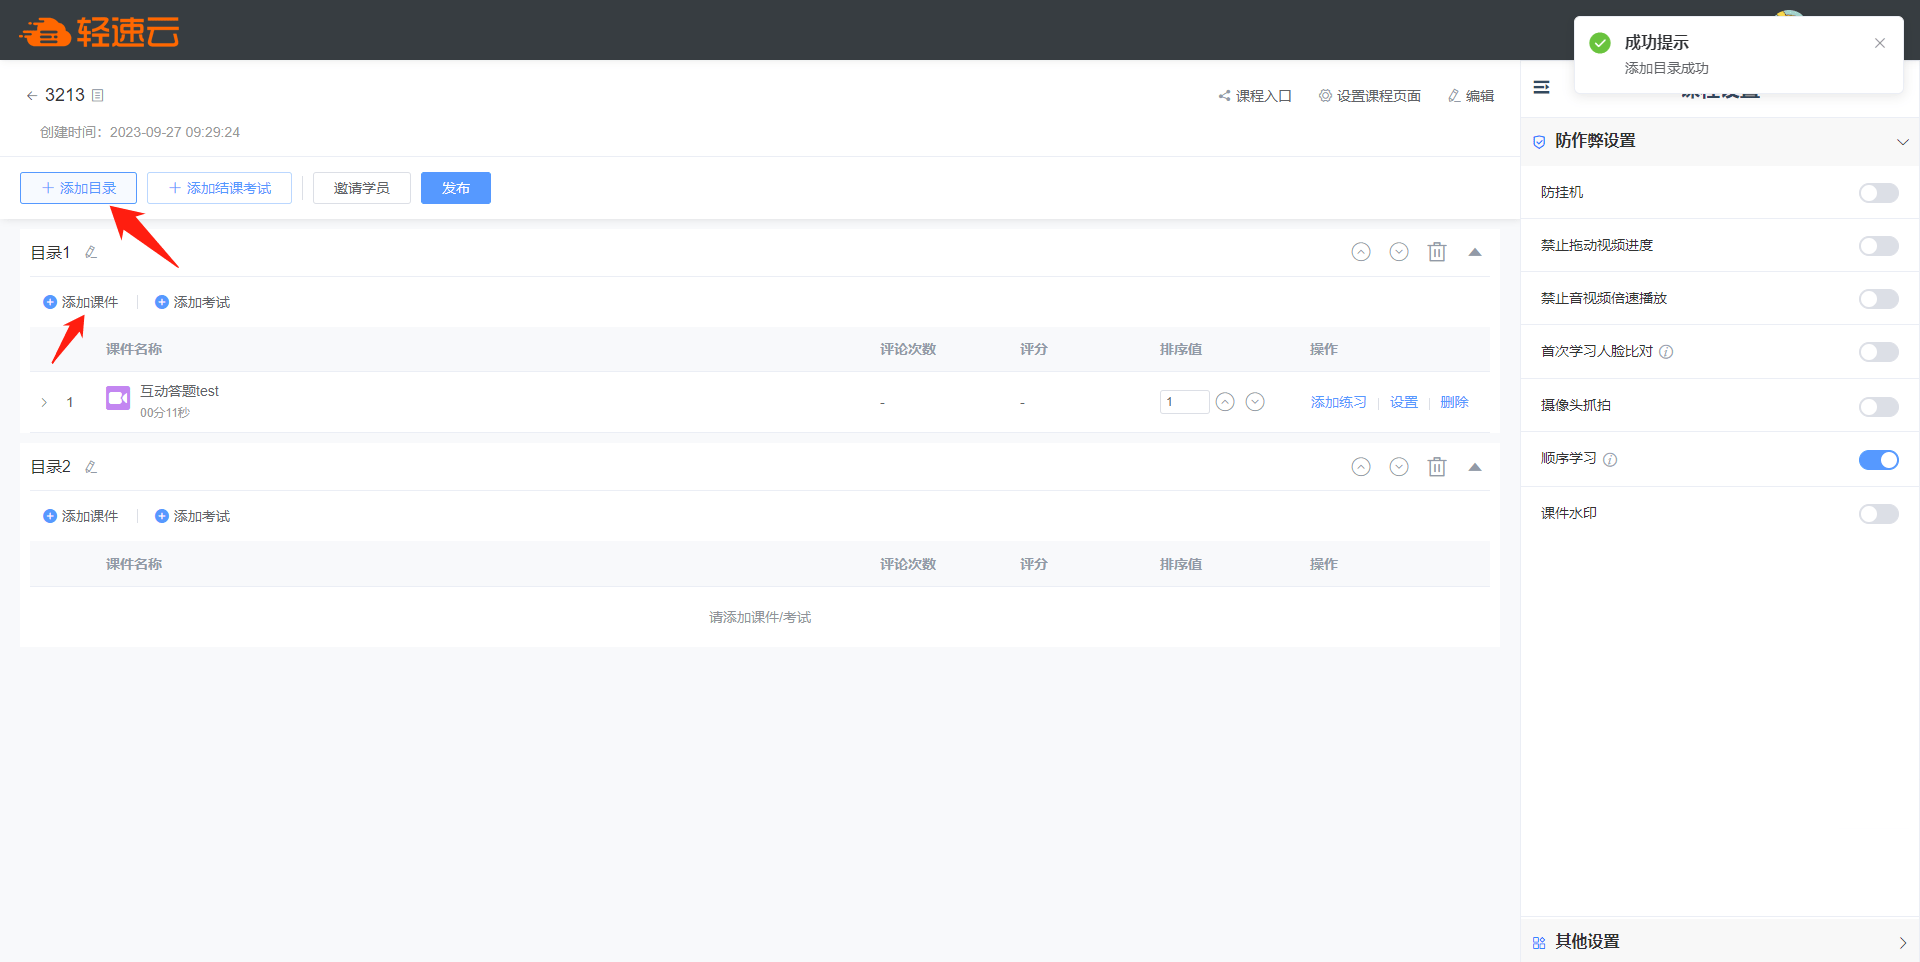Move 目录2 up
The height and width of the screenshot is (962, 1920).
pyautogui.click(x=1361, y=467)
